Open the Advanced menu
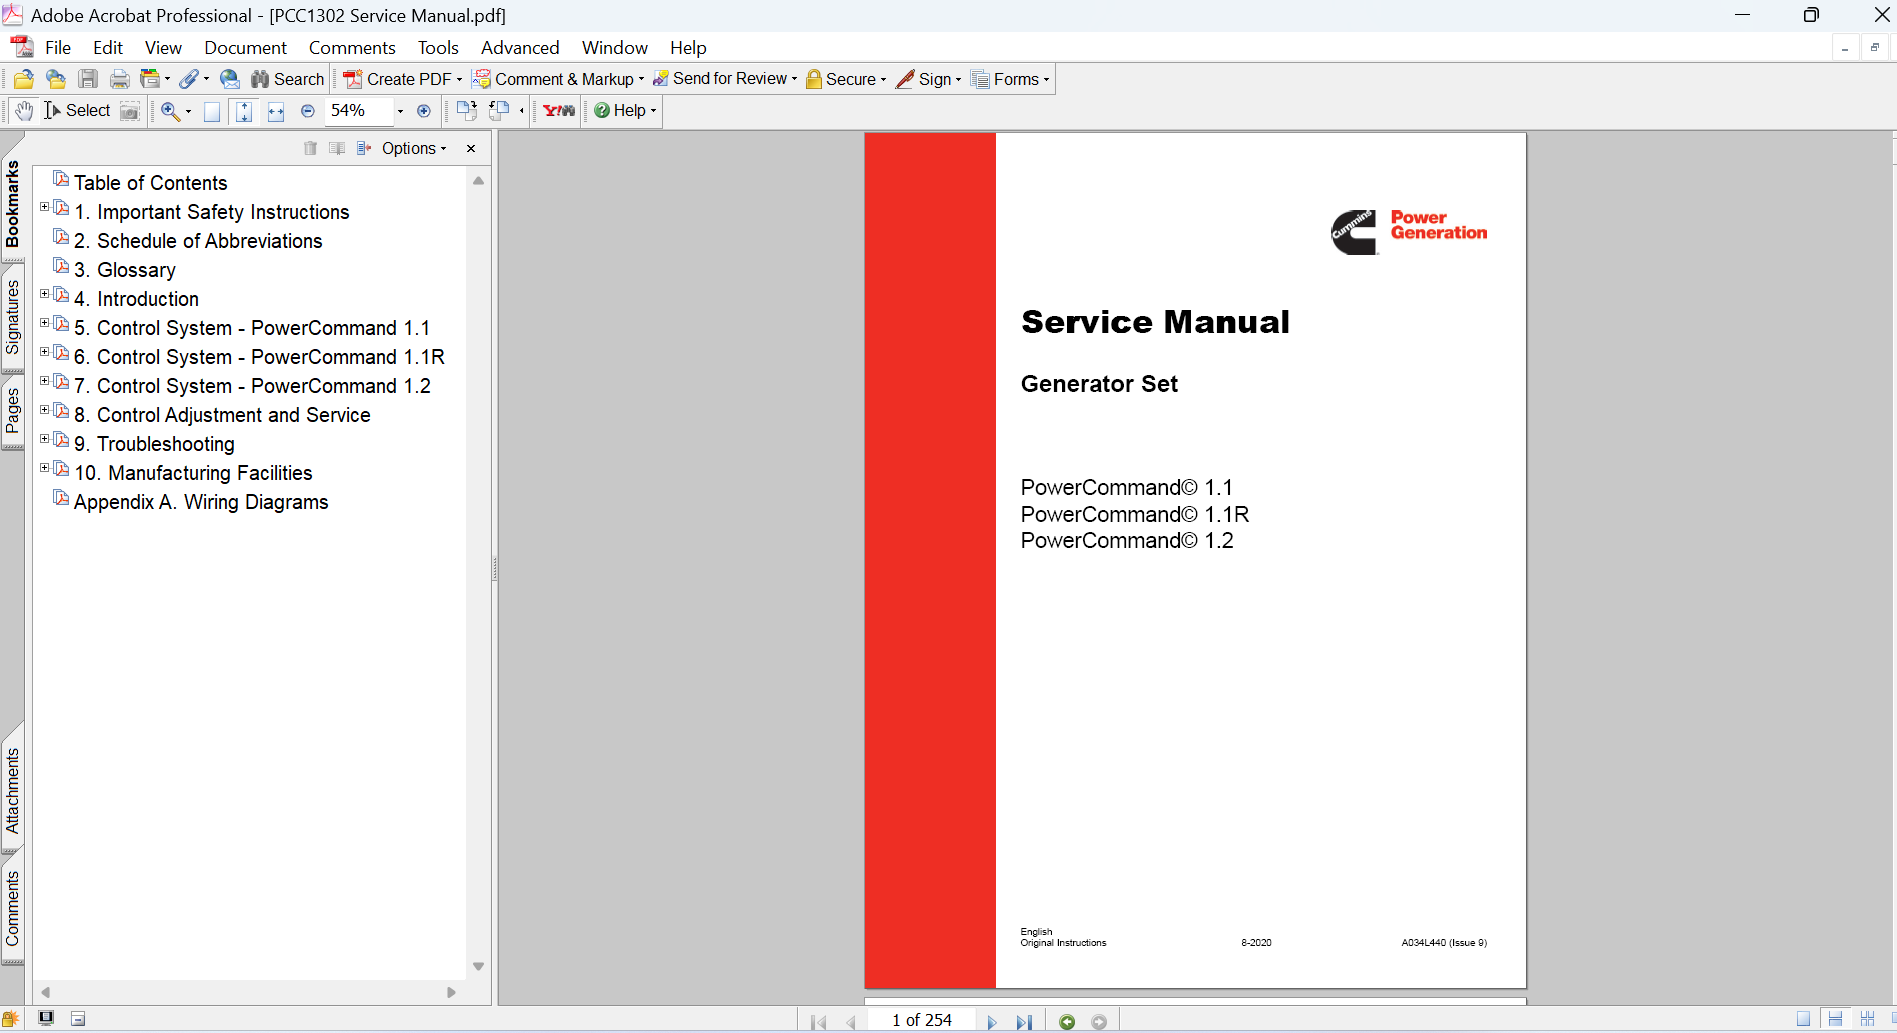This screenshot has height=1033, width=1897. 520,48
